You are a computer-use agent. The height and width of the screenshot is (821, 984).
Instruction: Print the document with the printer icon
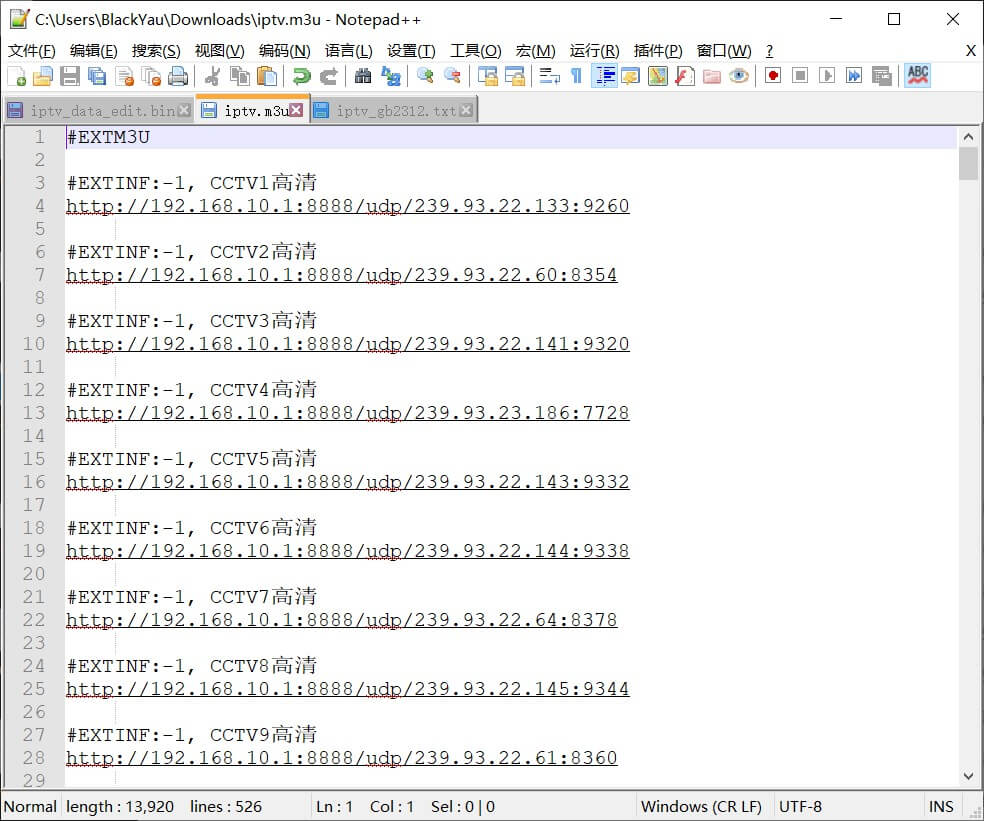tap(178, 77)
